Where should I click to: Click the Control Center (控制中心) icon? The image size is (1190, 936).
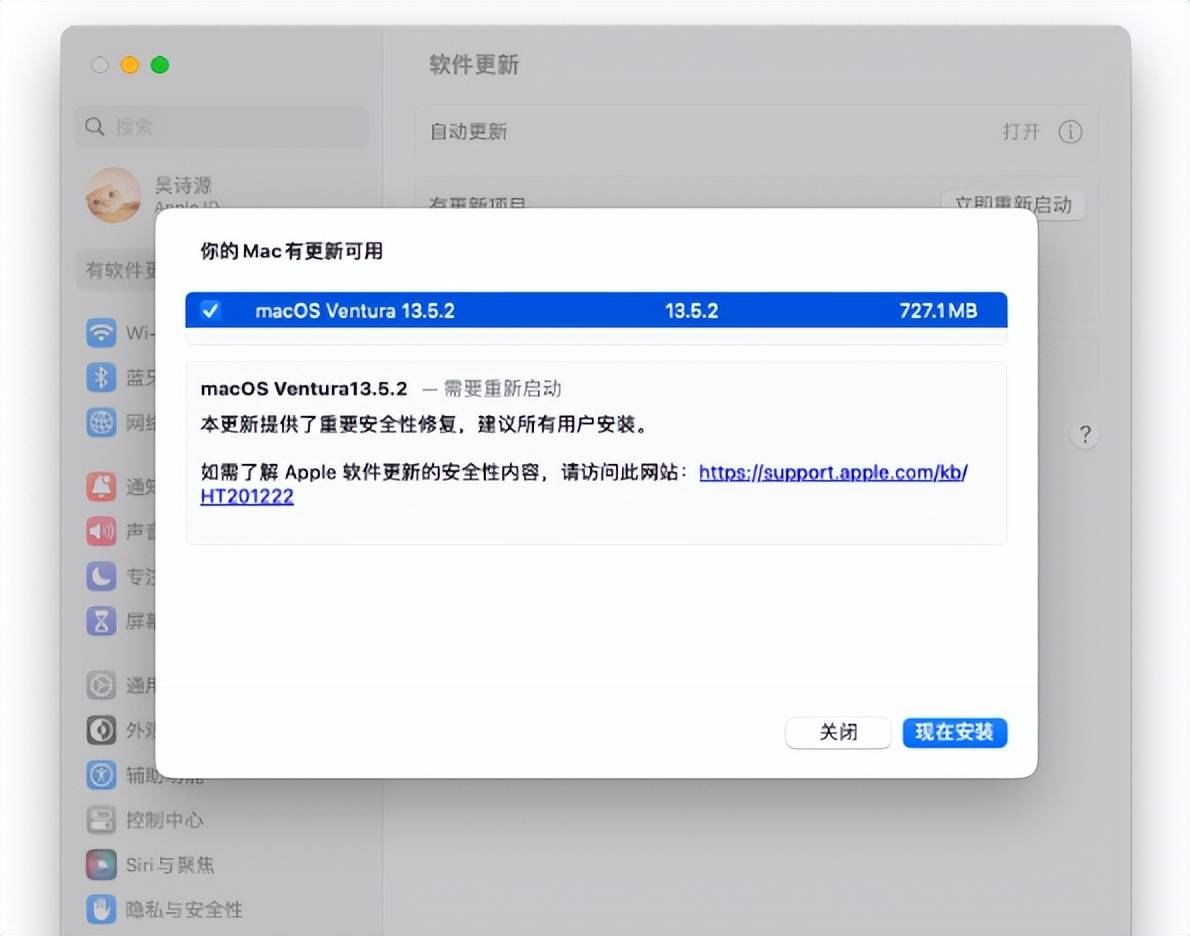pos(101,819)
